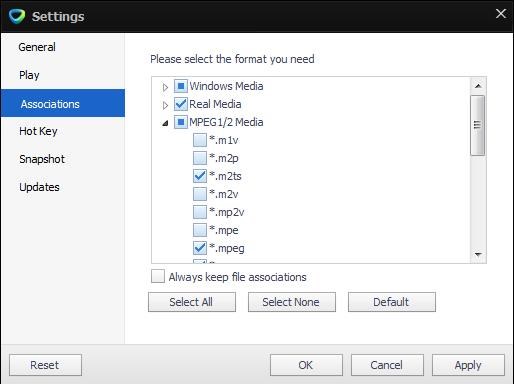Toggle the Windows Media group checkbox

181,86
